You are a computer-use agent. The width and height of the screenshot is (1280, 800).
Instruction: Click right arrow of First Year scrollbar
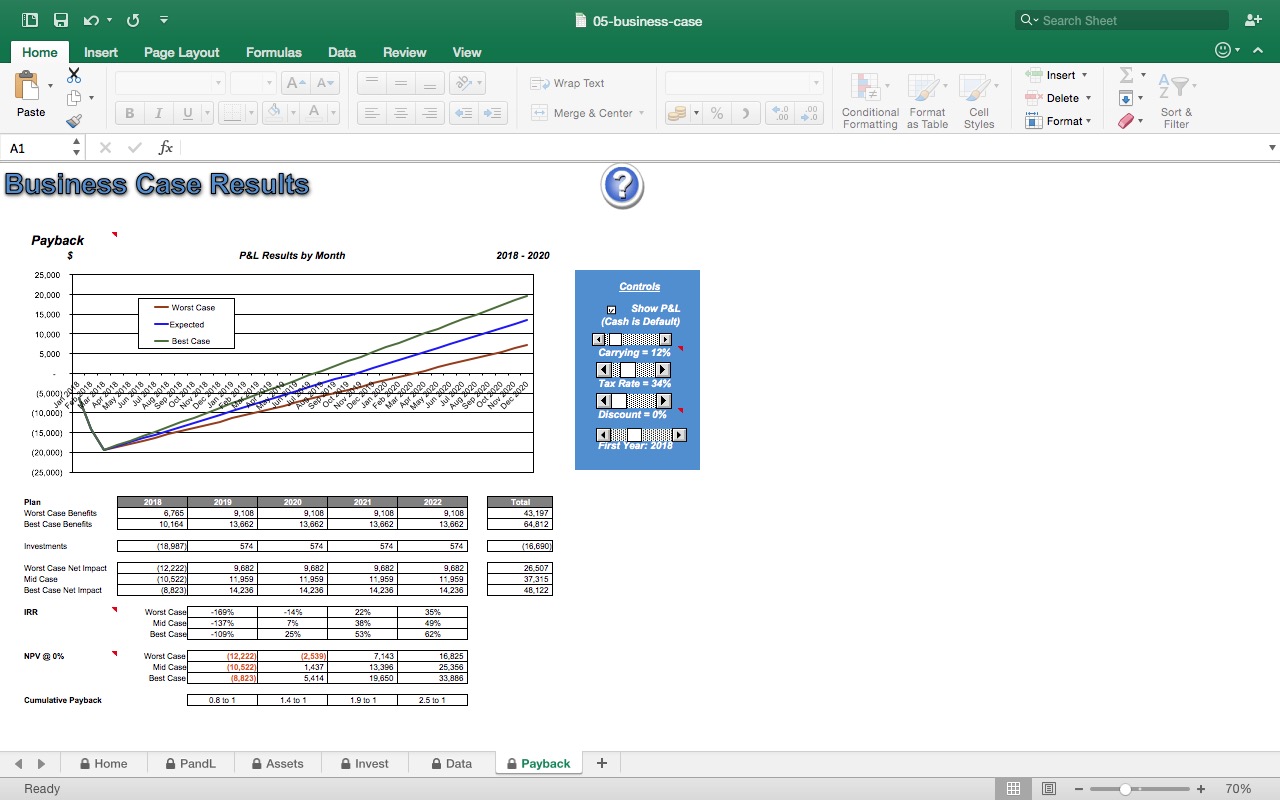pyautogui.click(x=680, y=435)
